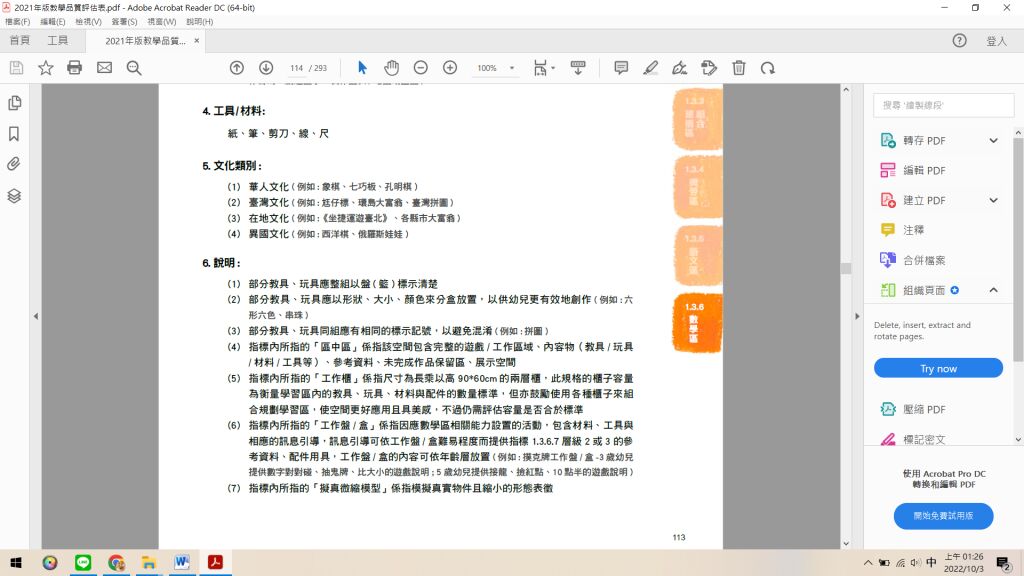Image resolution: width=1024 pixels, height=576 pixels.
Task: Click the Try now button
Action: [x=938, y=368]
